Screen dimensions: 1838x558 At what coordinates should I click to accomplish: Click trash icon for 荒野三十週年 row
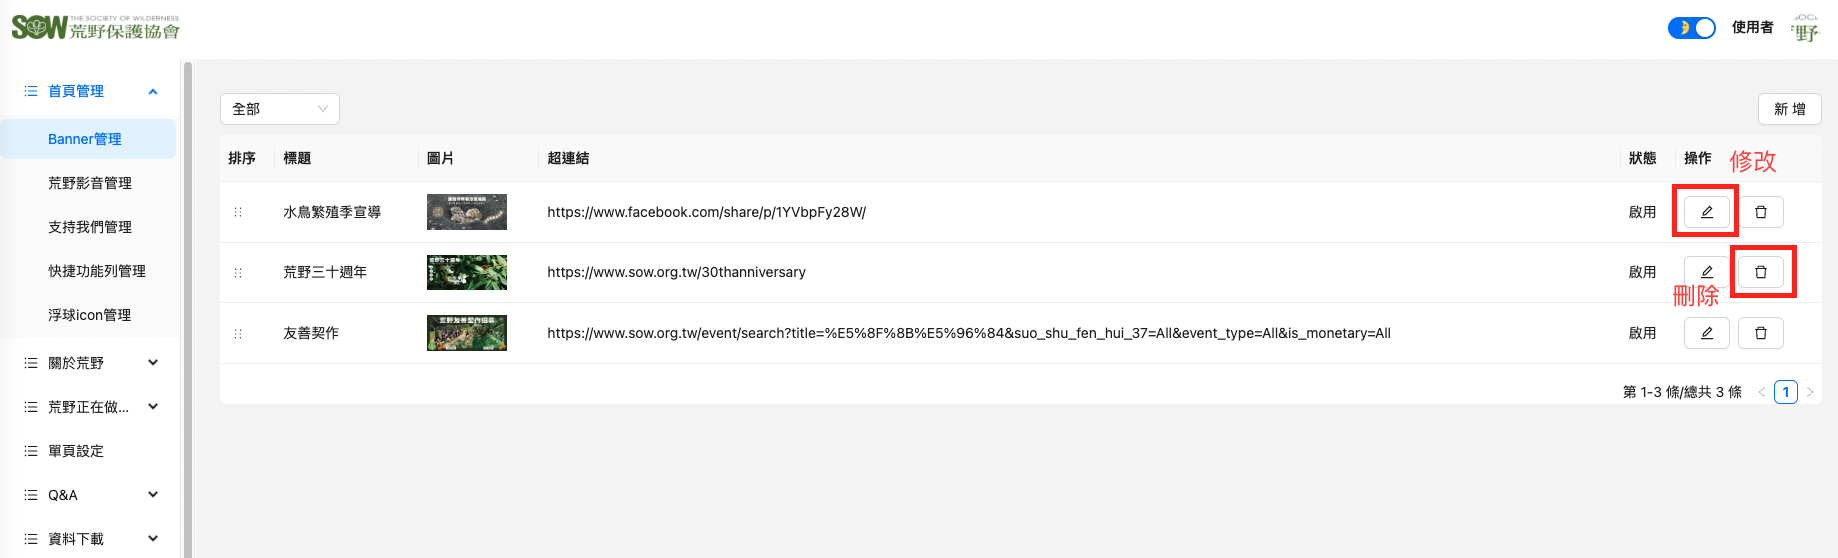point(1760,272)
